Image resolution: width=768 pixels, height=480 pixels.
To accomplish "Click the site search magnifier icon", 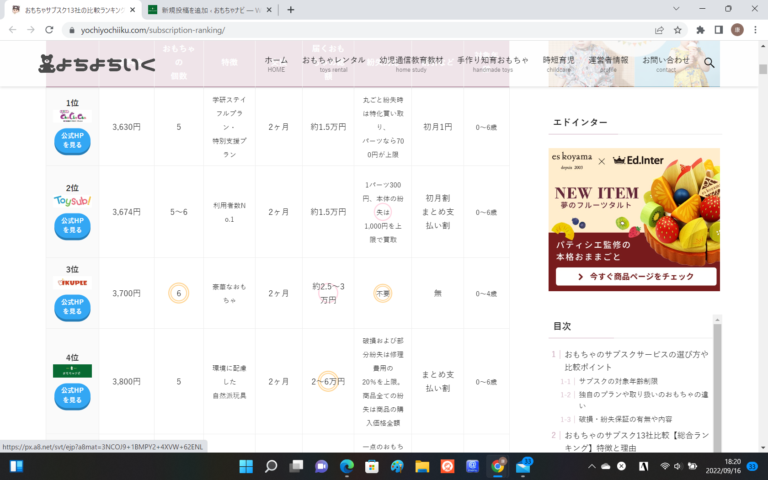I will pyautogui.click(x=709, y=63).
